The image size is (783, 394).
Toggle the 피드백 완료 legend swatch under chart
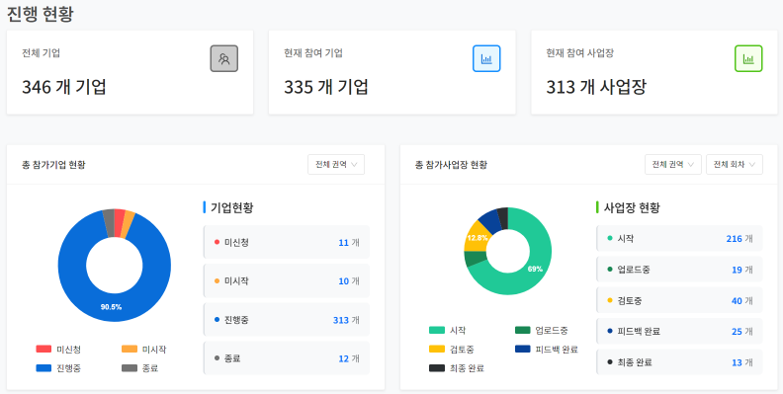[x=522, y=349]
